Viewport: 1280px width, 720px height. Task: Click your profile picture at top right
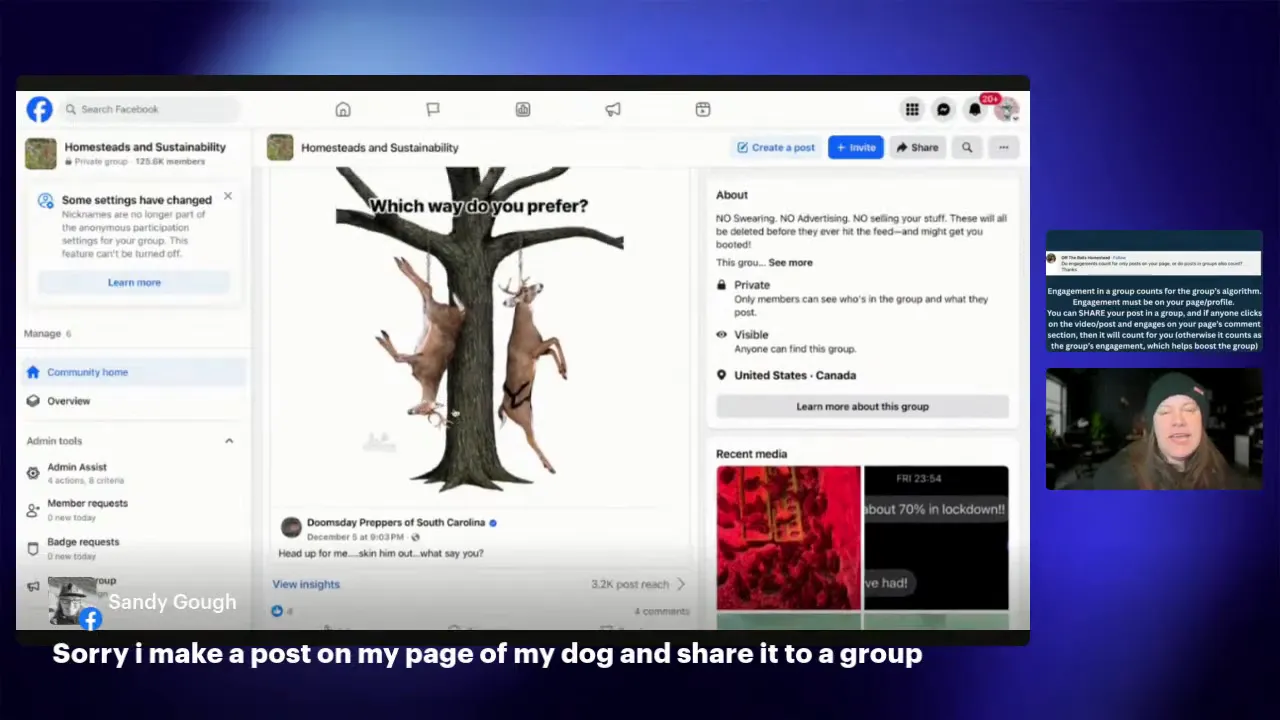[x=1007, y=109]
